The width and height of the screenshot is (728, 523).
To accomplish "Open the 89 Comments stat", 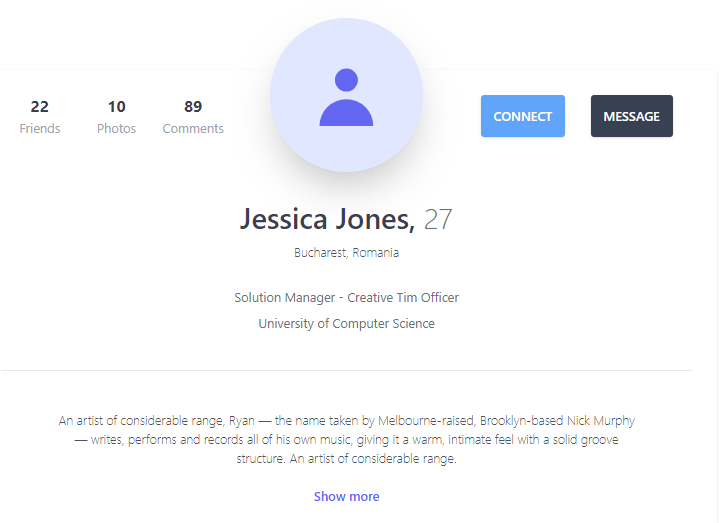I will 193,117.
